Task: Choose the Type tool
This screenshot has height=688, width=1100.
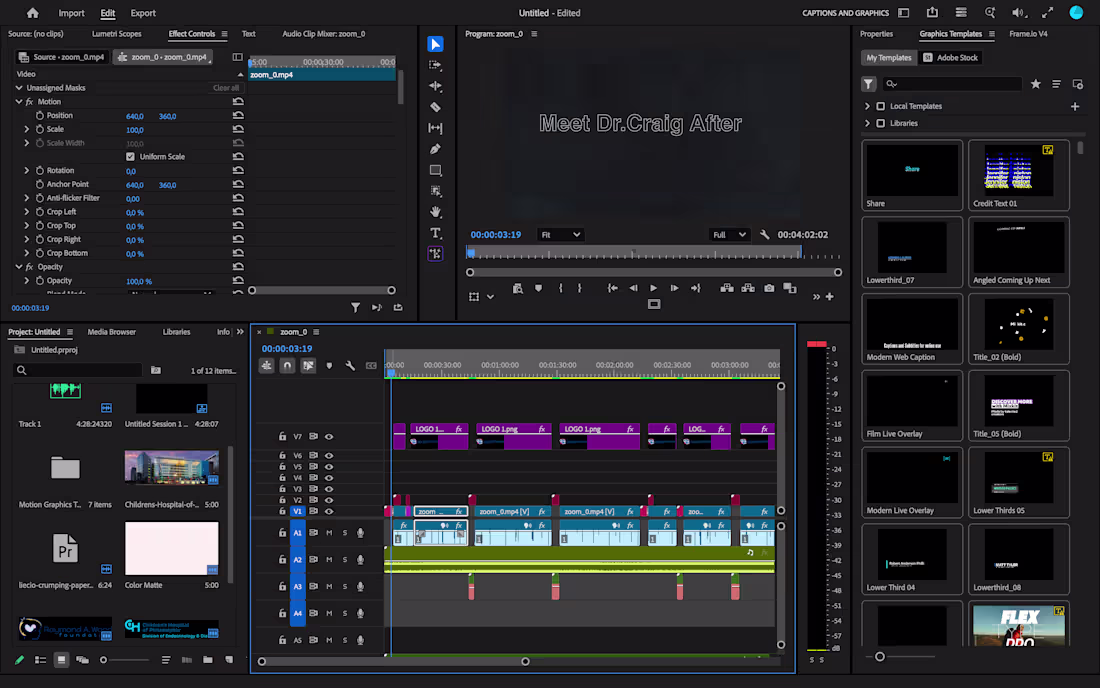Action: pos(435,233)
